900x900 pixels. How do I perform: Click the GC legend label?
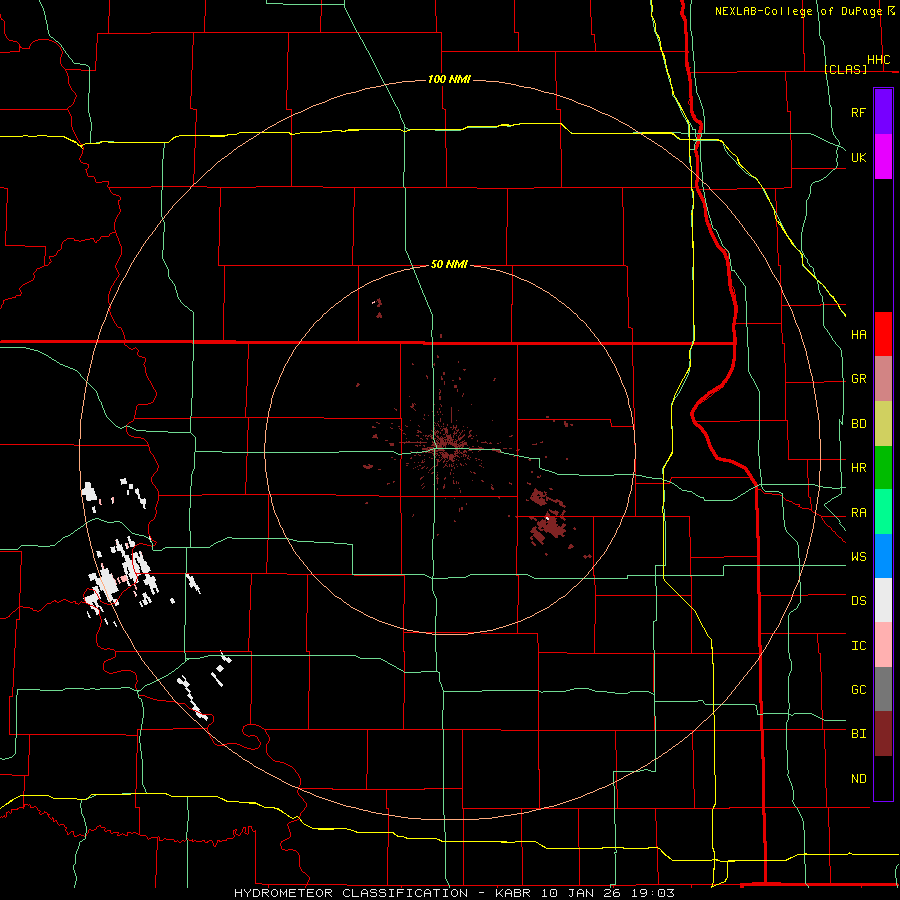click(858, 690)
